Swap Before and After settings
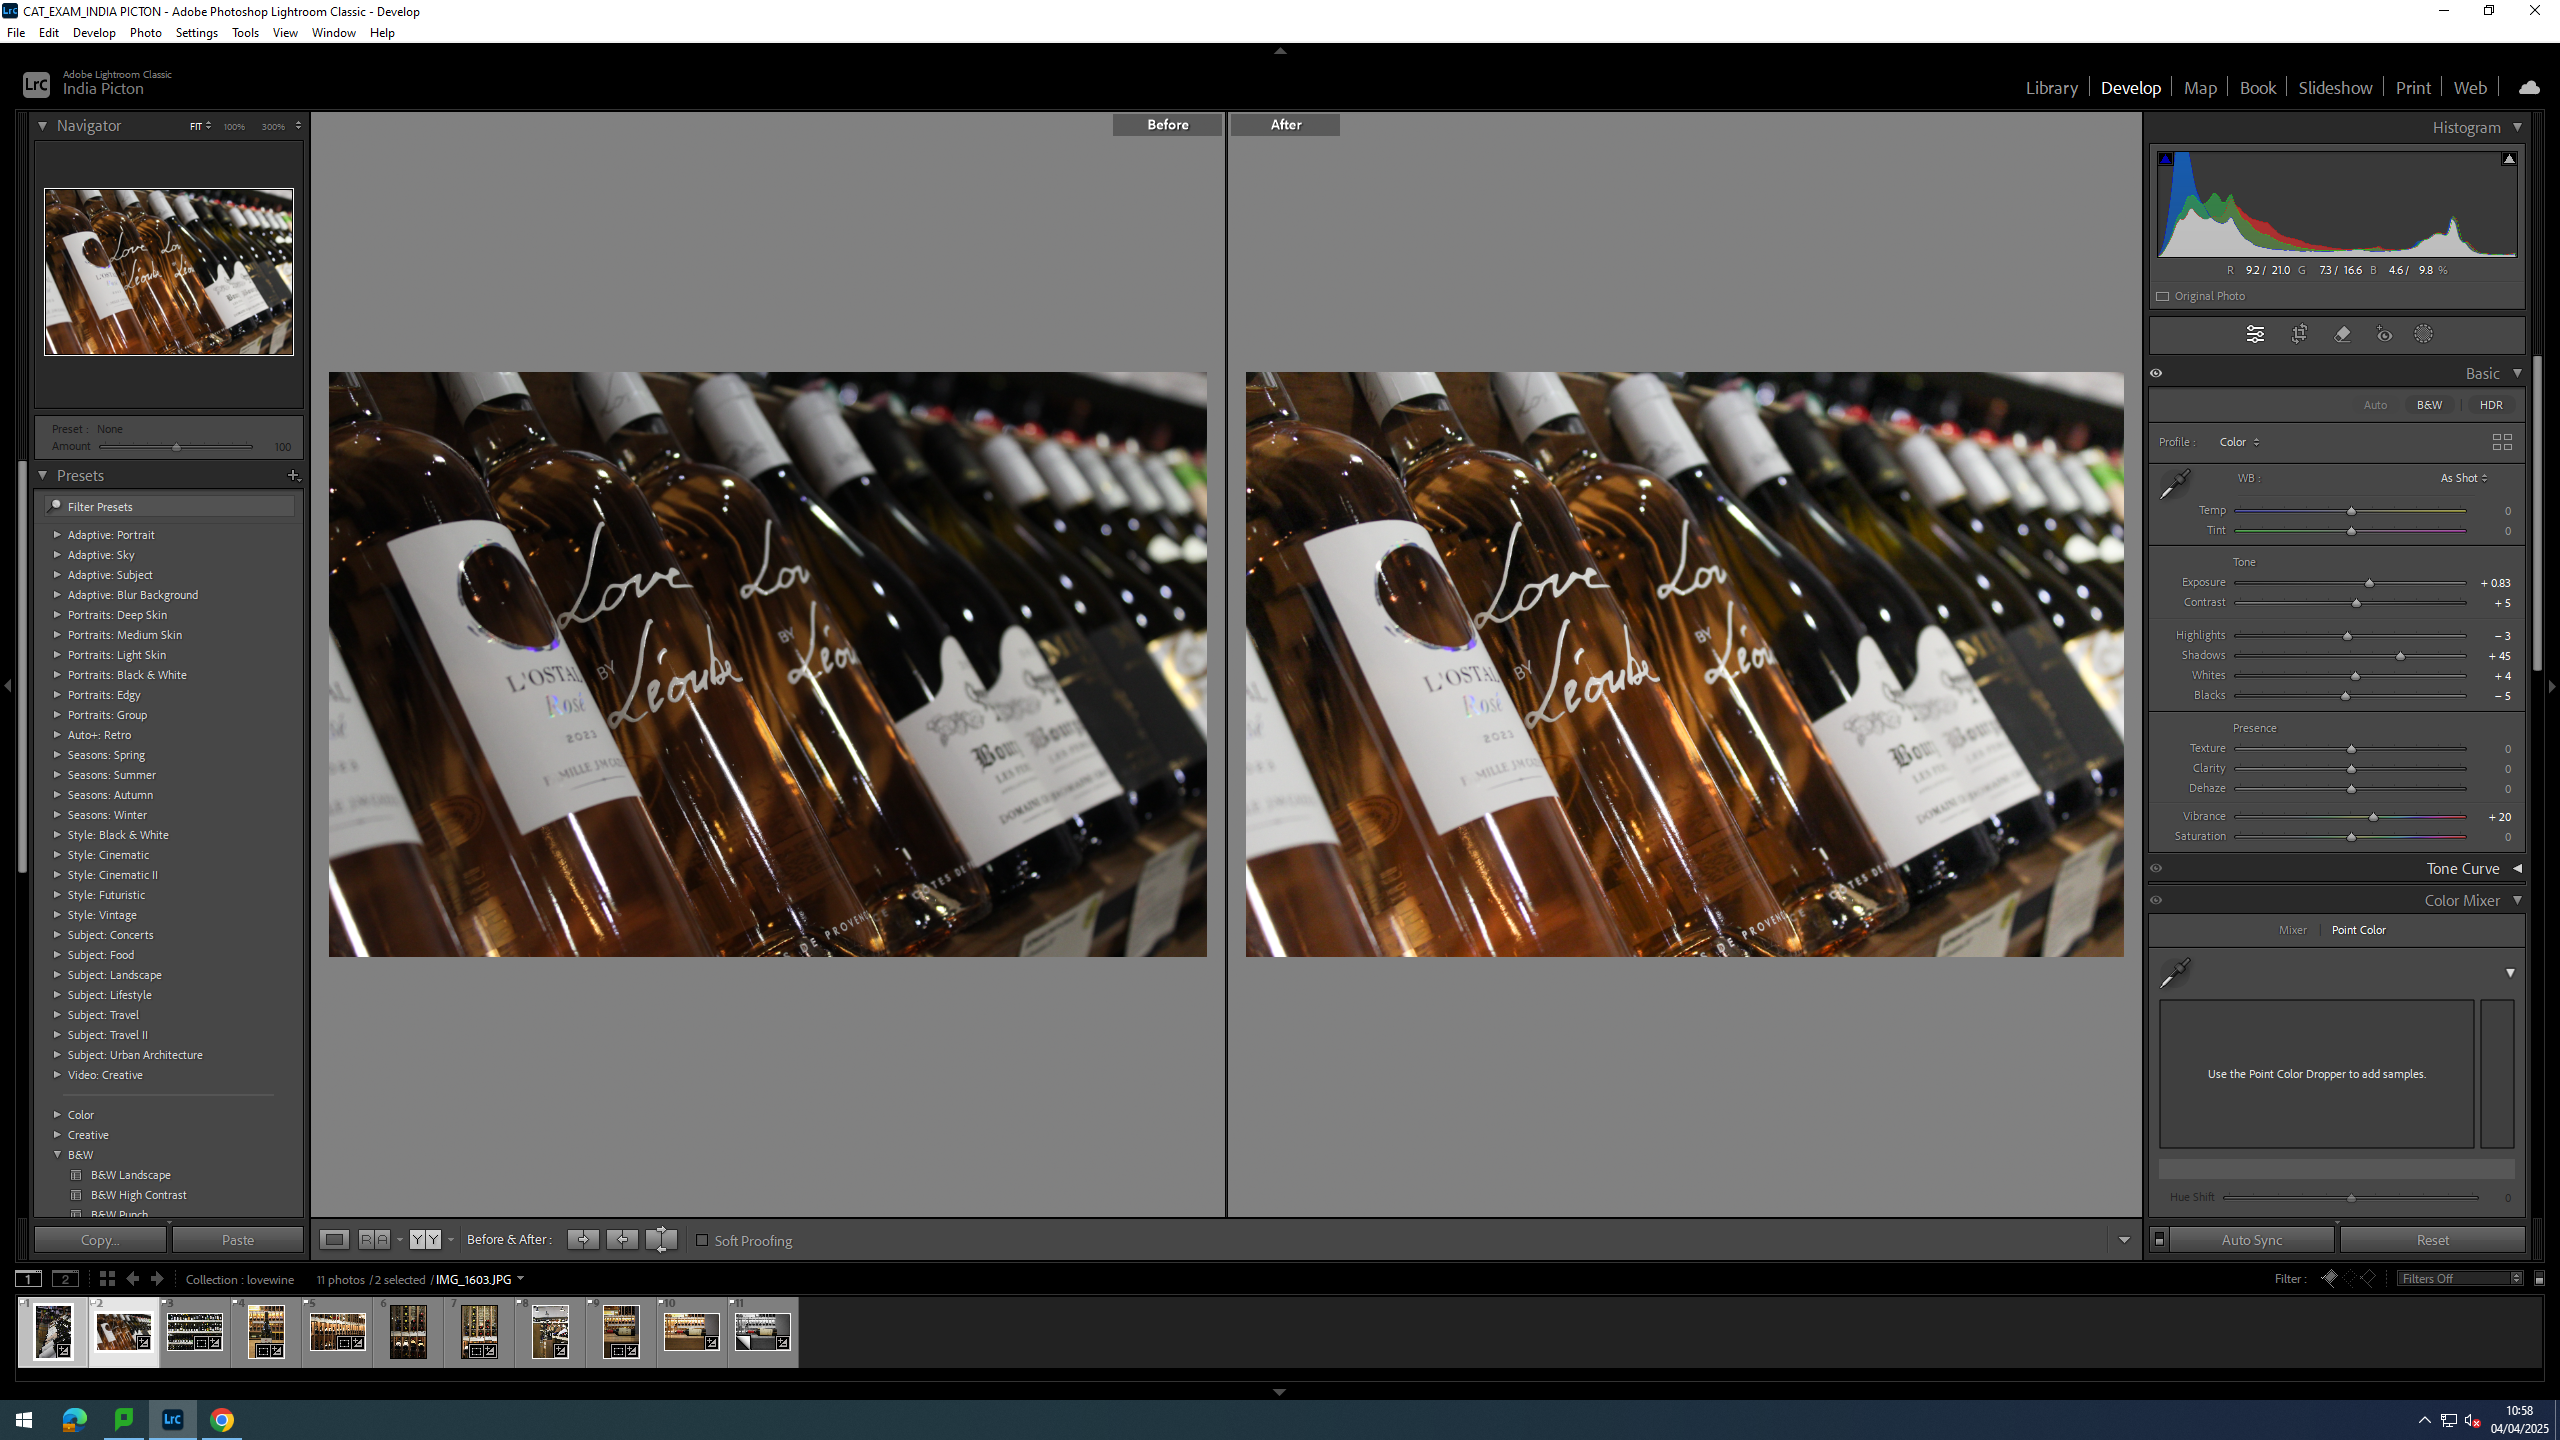This screenshot has height=1440, width=2560. [x=661, y=1240]
